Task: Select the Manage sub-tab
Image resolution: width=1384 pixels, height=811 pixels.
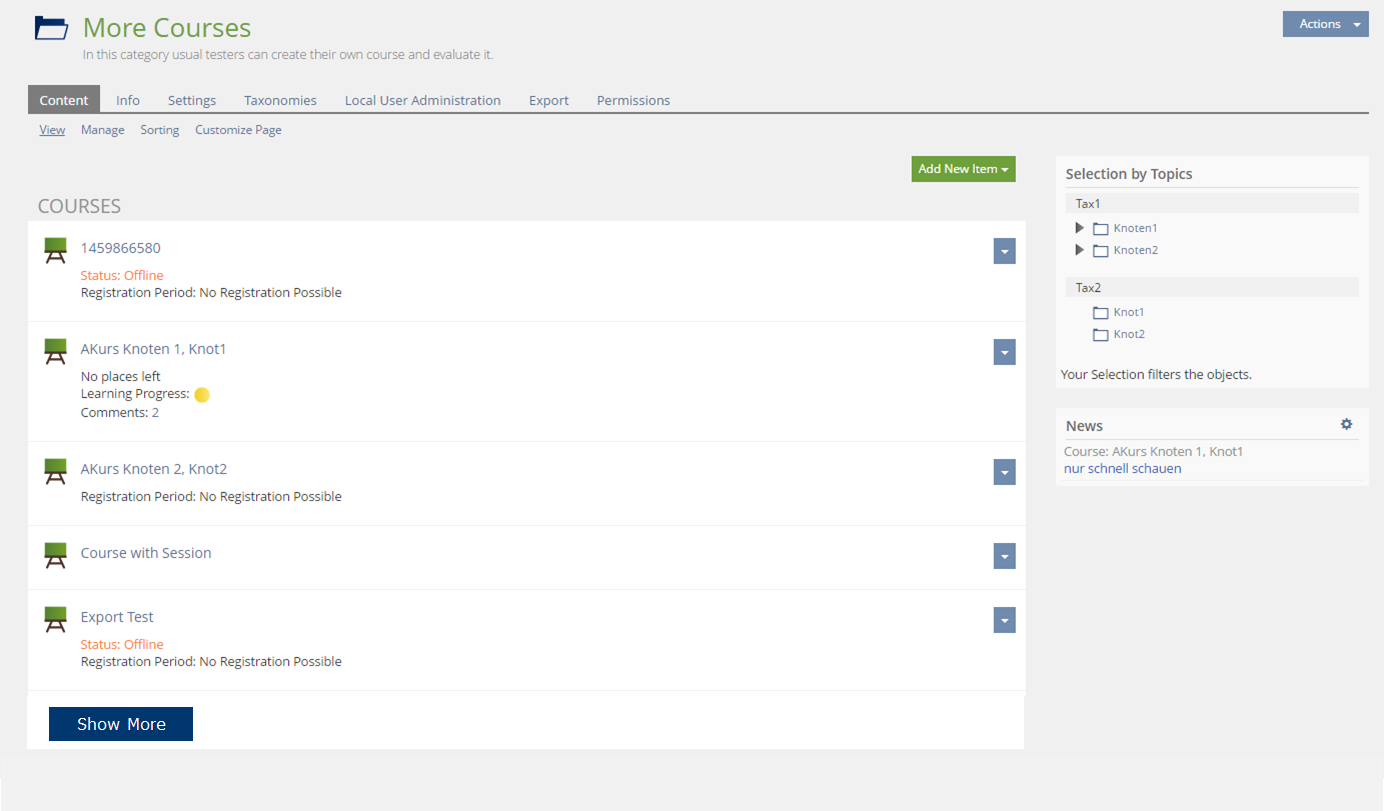Action: click(x=102, y=130)
